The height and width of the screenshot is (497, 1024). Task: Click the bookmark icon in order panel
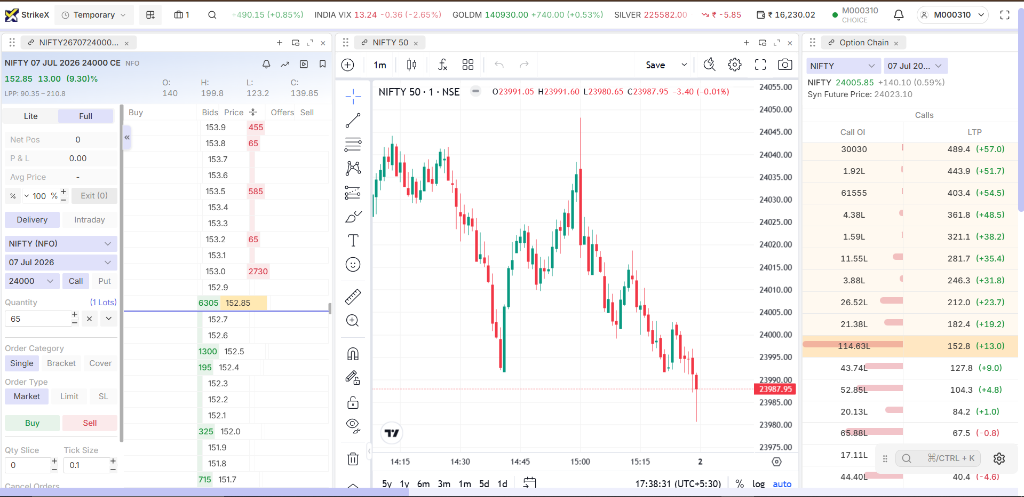[323, 64]
